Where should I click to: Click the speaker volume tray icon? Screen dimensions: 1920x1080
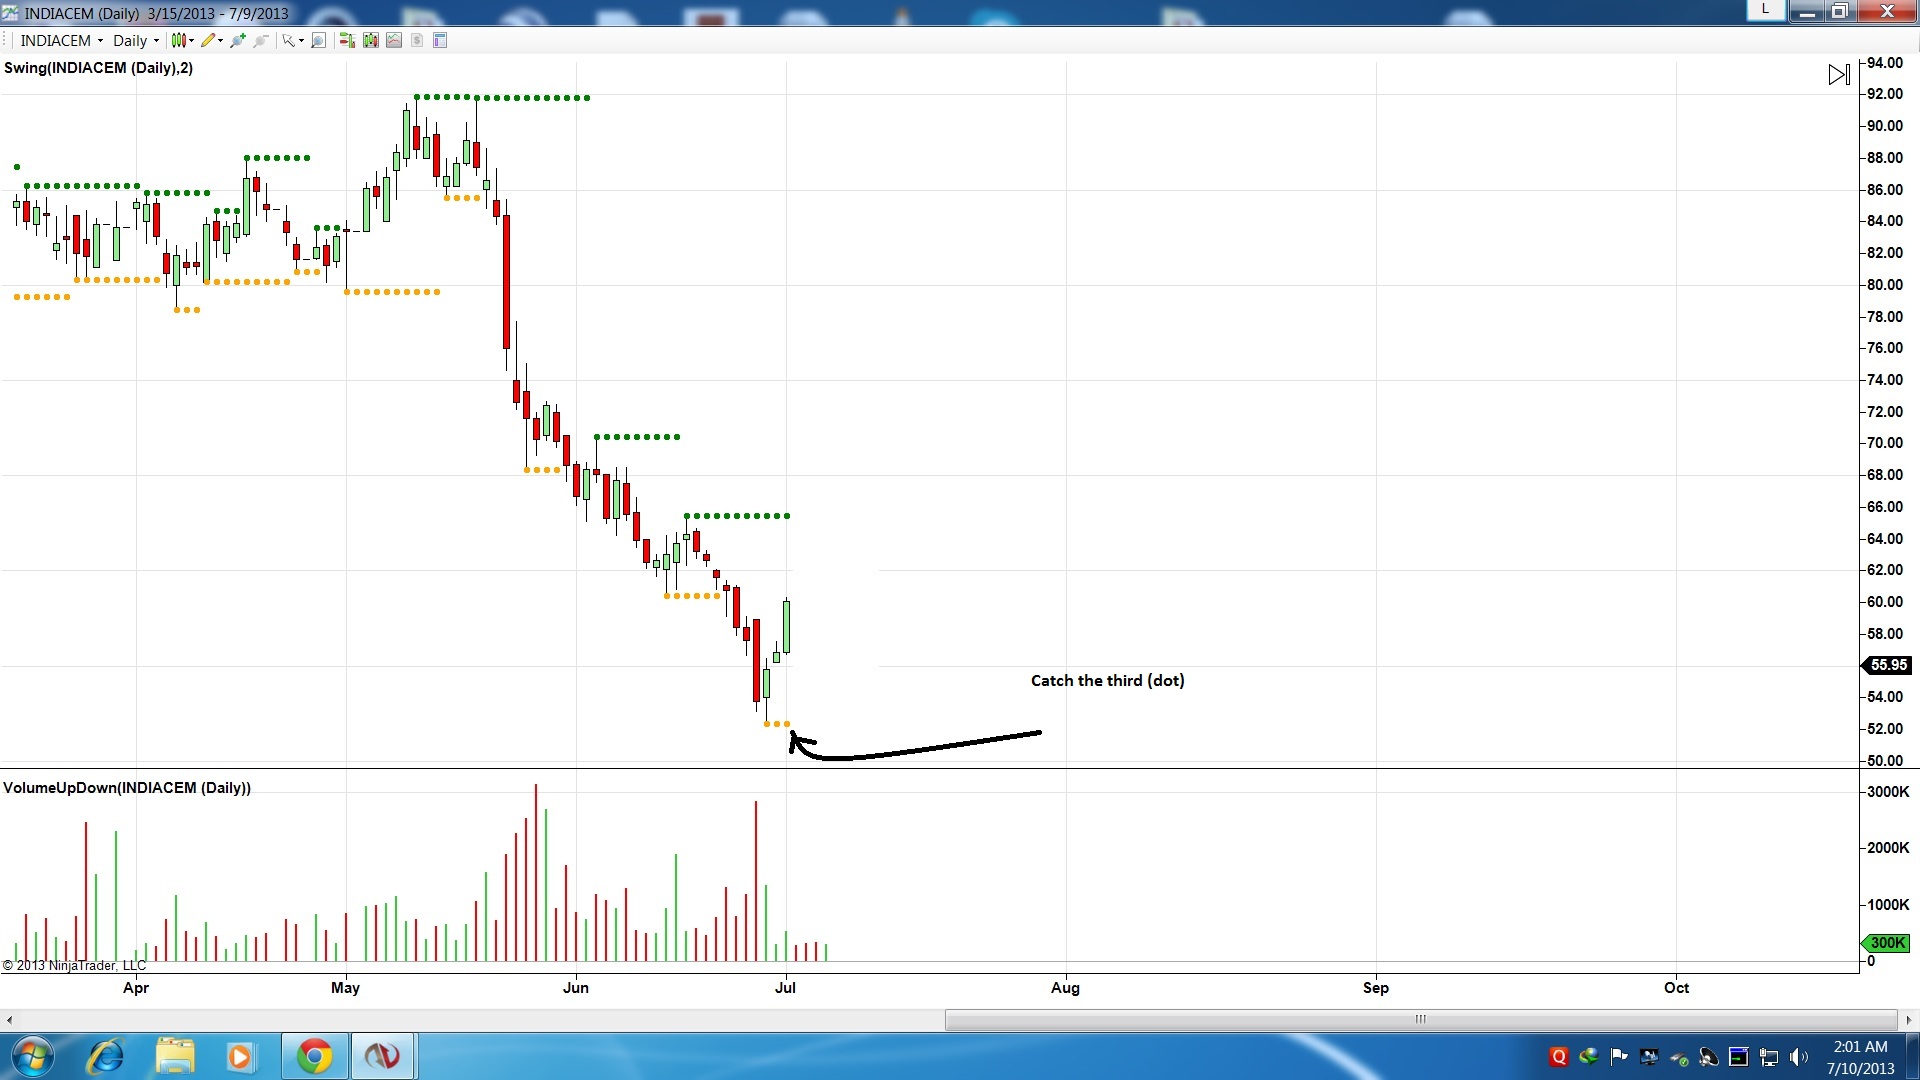1798,1057
